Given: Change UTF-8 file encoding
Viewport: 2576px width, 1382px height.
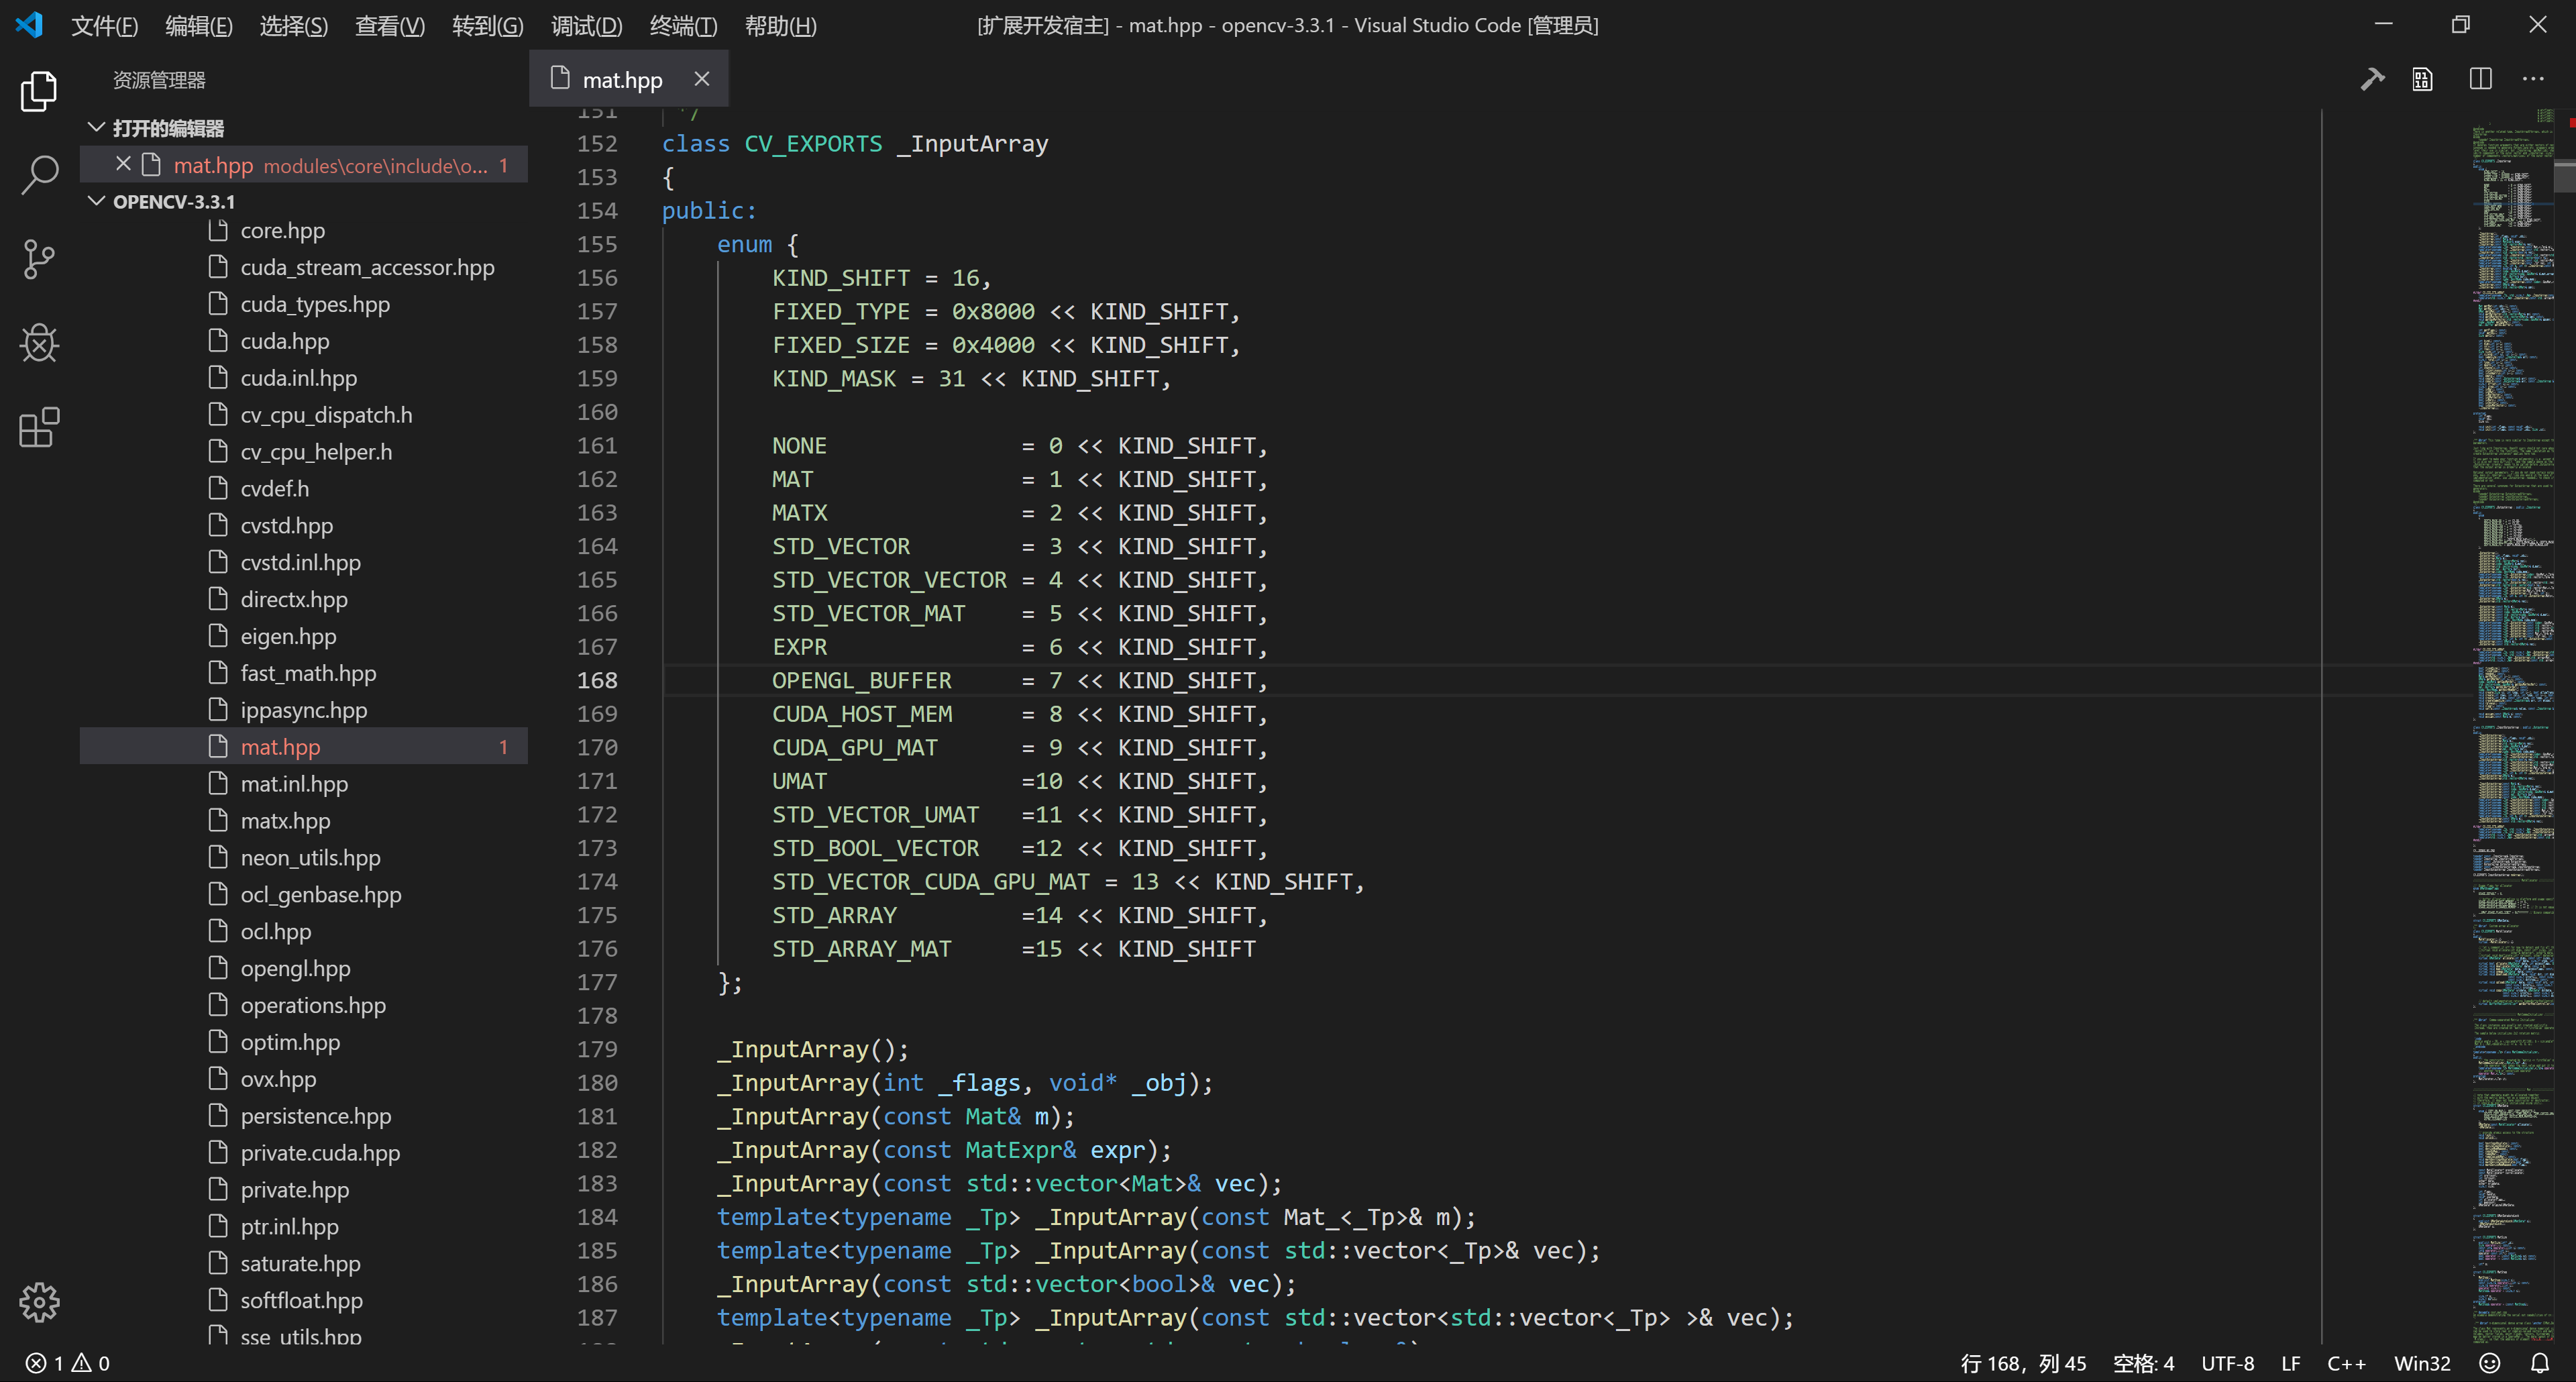Looking at the screenshot, I should tap(2227, 1363).
